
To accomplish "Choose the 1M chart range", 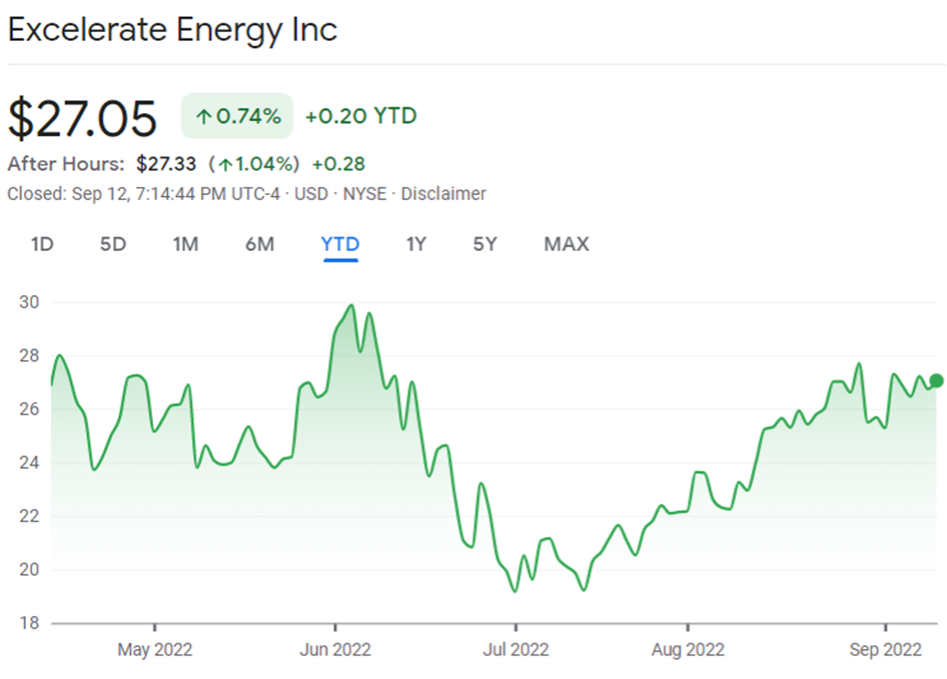I will pos(185,244).
